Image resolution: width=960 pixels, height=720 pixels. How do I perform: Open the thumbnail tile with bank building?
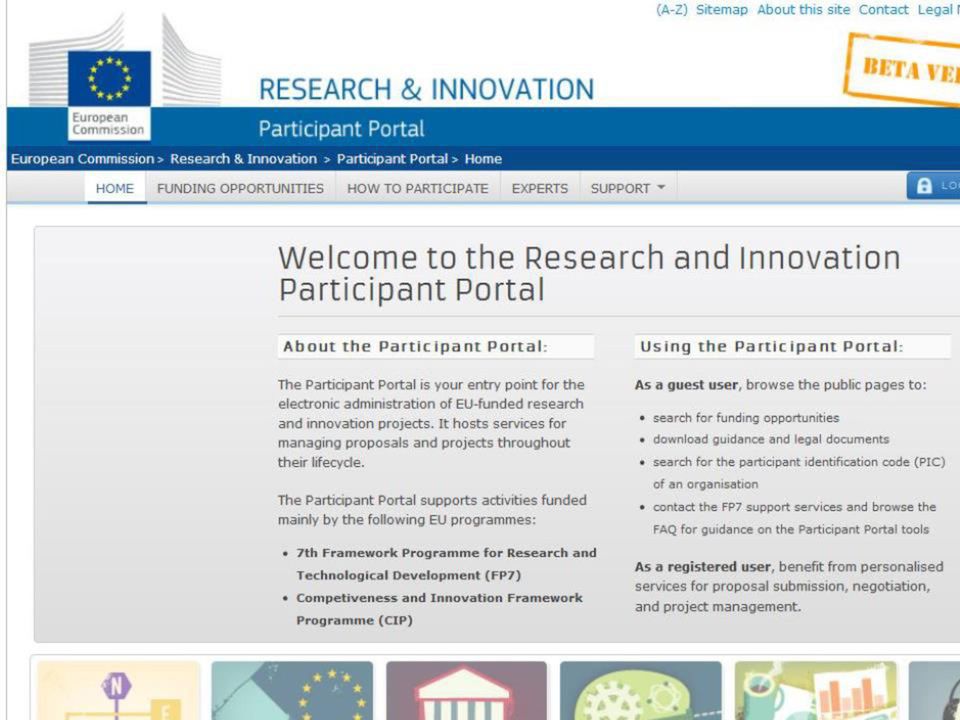click(467, 690)
